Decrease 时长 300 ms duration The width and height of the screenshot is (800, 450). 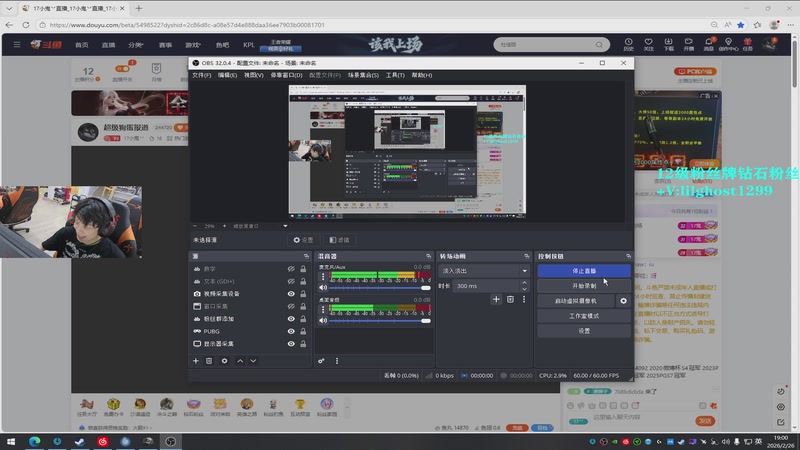tap(524, 289)
